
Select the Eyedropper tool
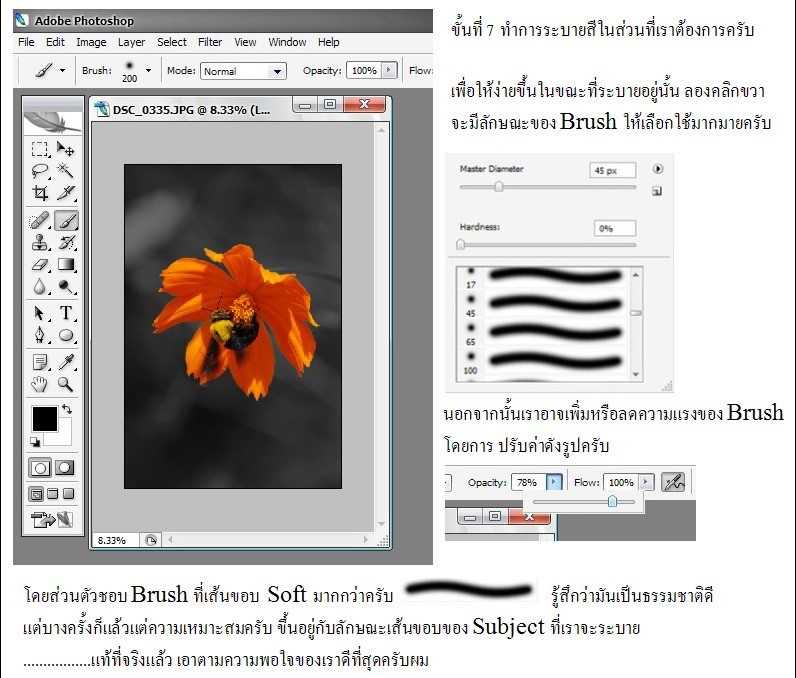pos(66,362)
